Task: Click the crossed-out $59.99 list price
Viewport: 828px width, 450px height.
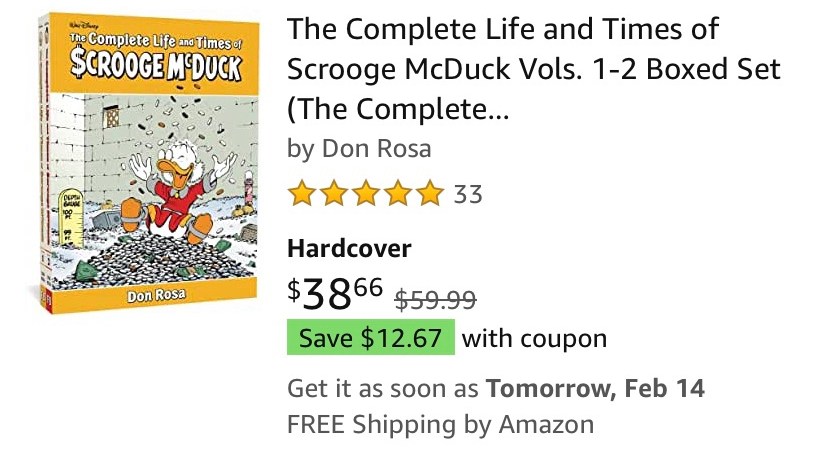Action: [x=435, y=299]
